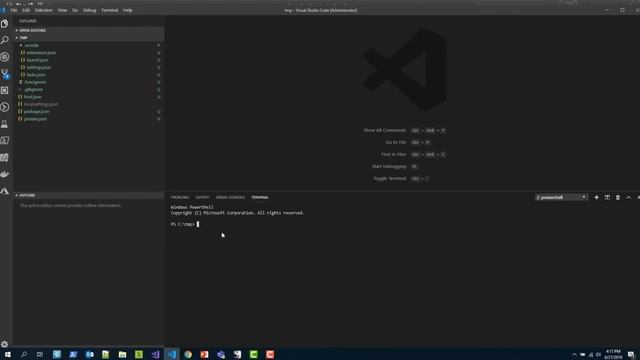Viewport: 640px width, 360px height.
Task: Open Chrome from the taskbar
Action: tap(188, 354)
